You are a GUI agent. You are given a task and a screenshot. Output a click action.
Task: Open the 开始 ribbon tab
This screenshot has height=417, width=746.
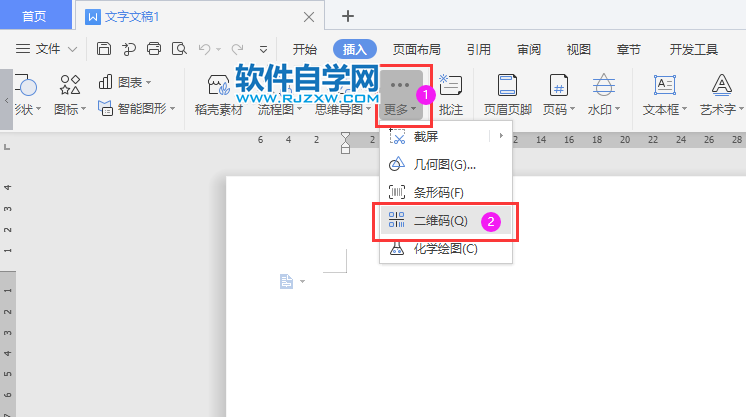point(304,49)
